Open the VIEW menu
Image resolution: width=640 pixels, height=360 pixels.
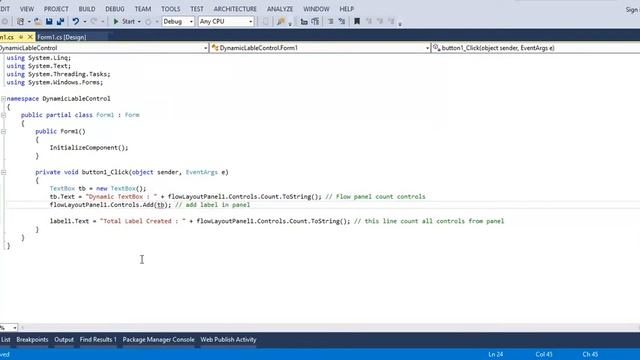pos(27,9)
